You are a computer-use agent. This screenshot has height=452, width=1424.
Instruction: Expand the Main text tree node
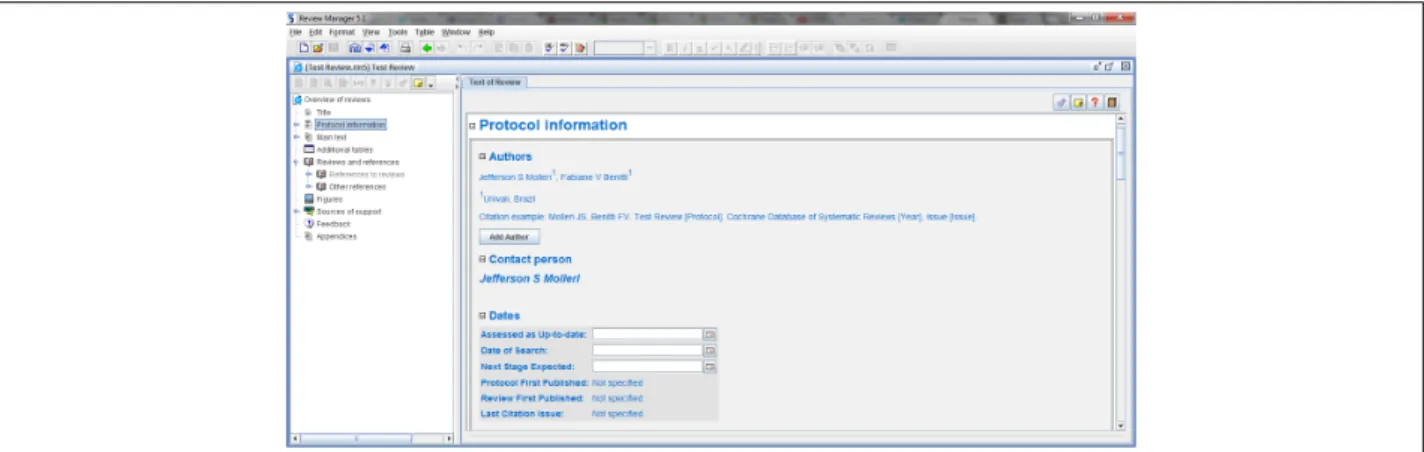click(296, 137)
